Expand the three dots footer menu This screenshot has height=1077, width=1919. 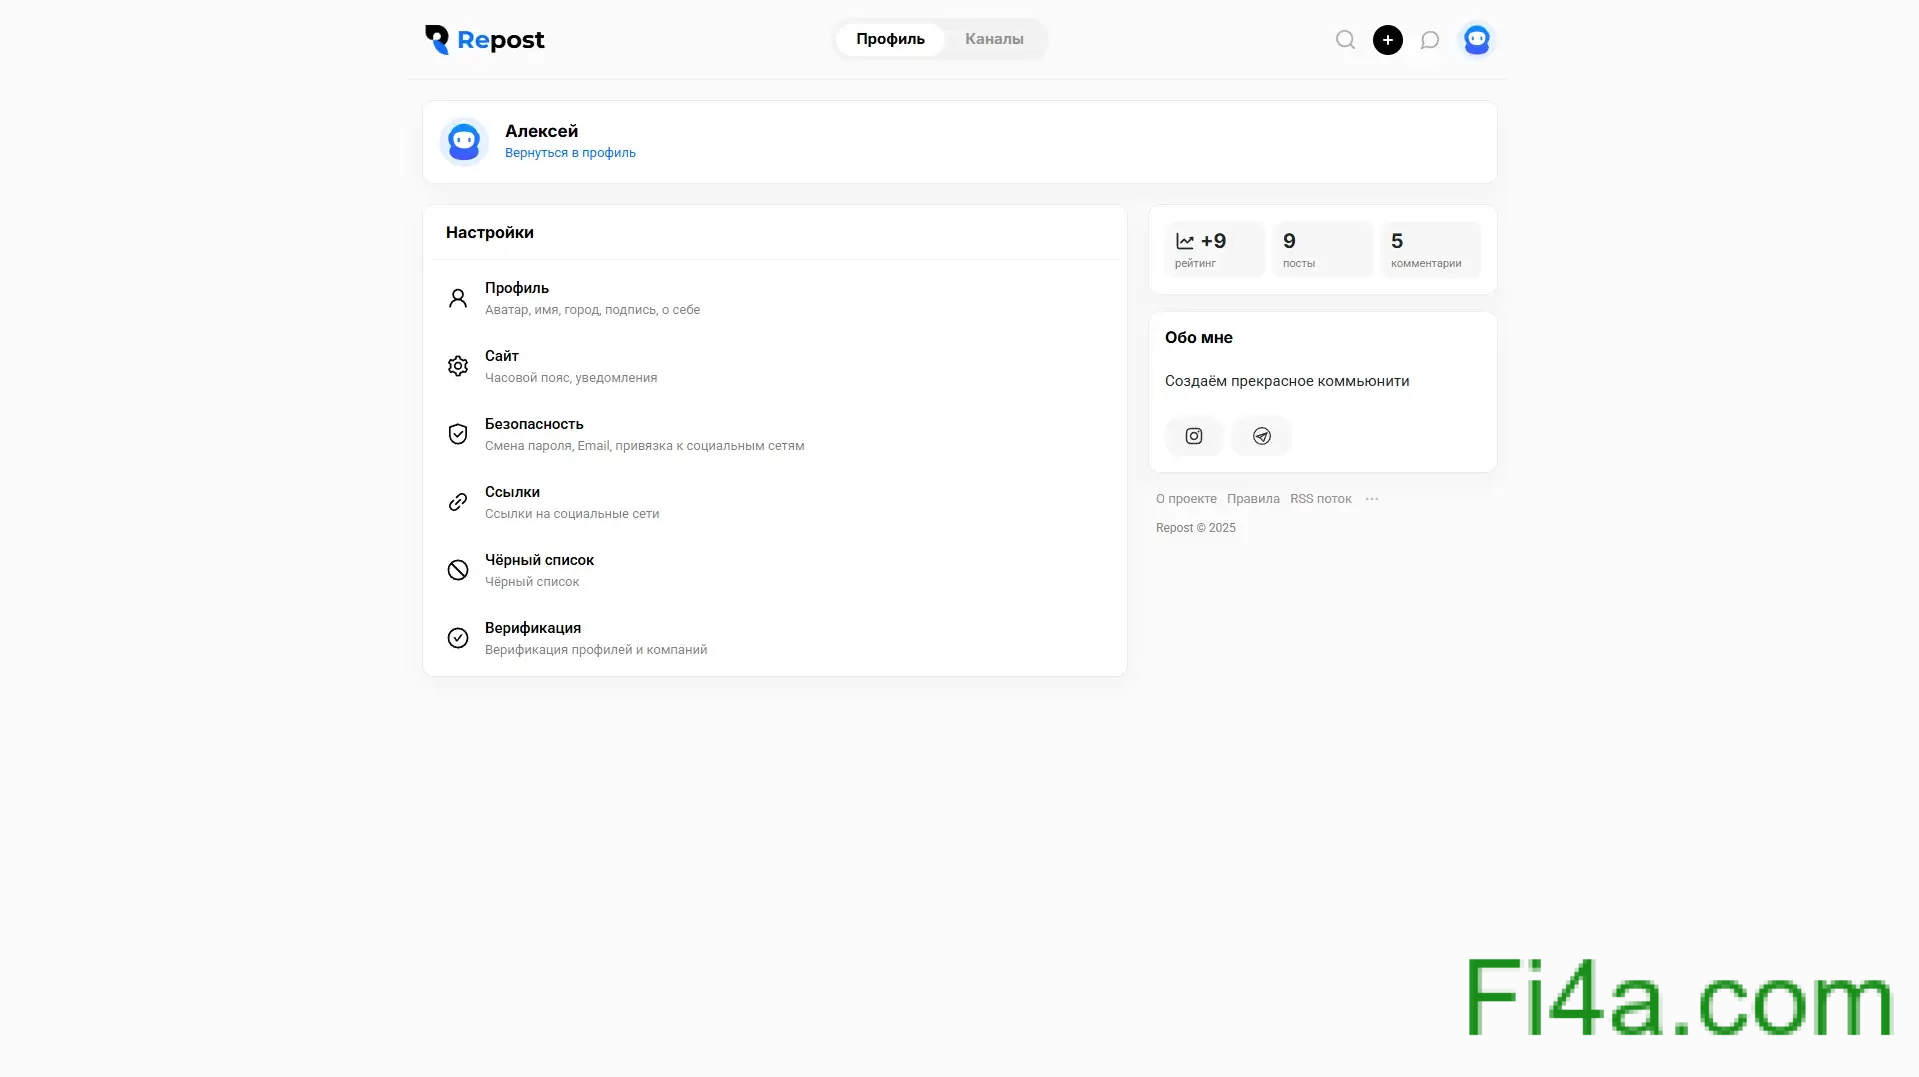pyautogui.click(x=1371, y=499)
